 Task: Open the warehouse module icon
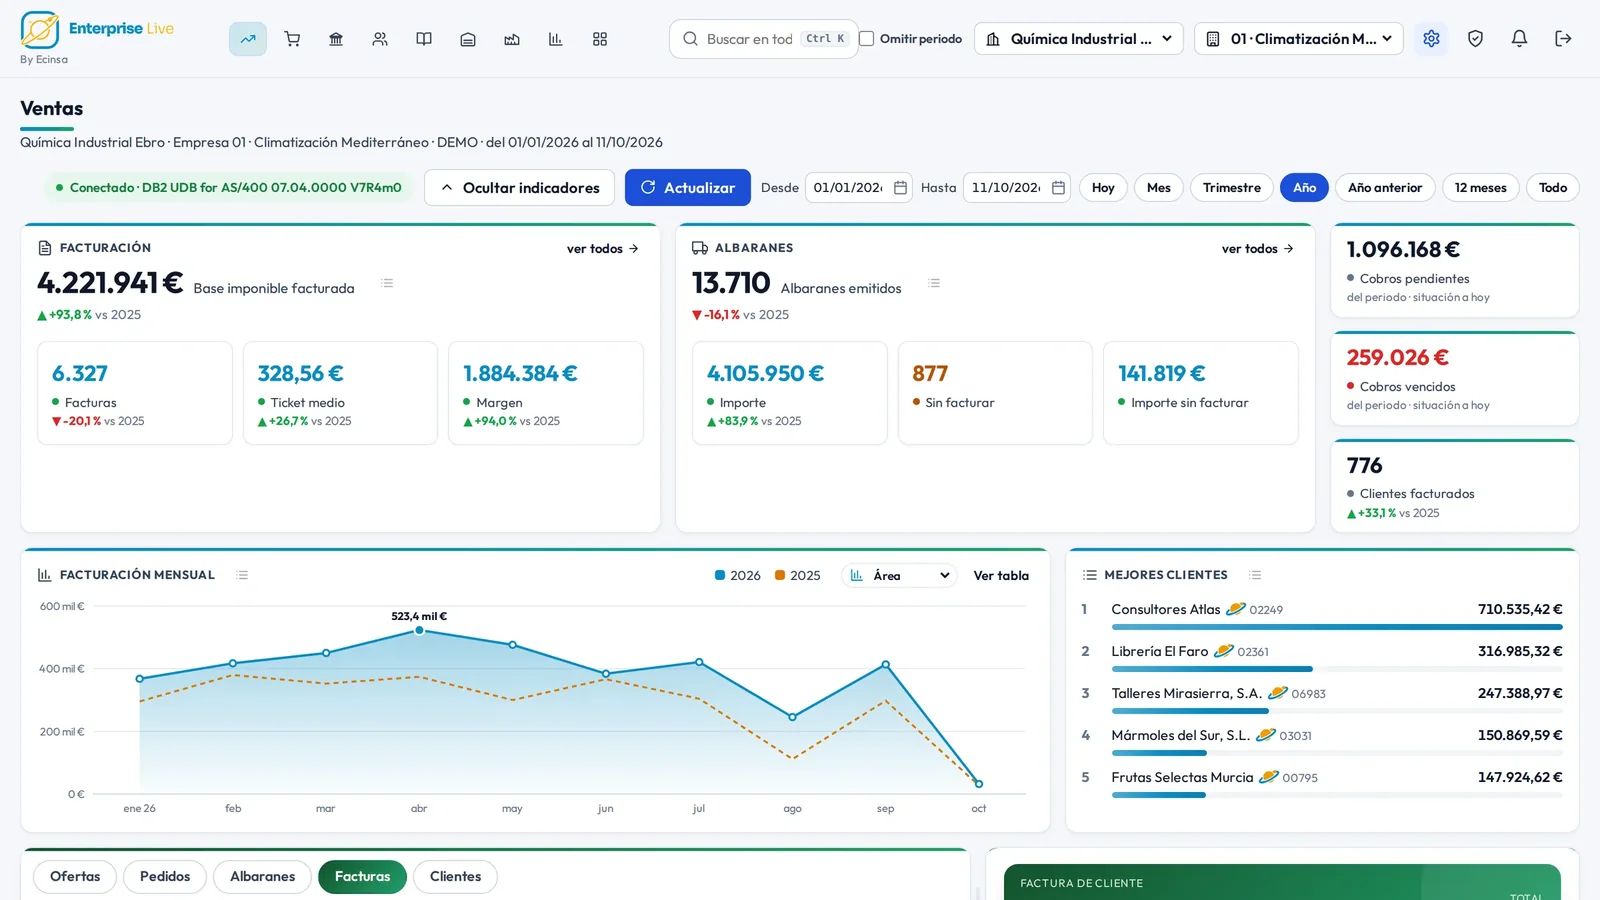pyautogui.click(x=468, y=39)
